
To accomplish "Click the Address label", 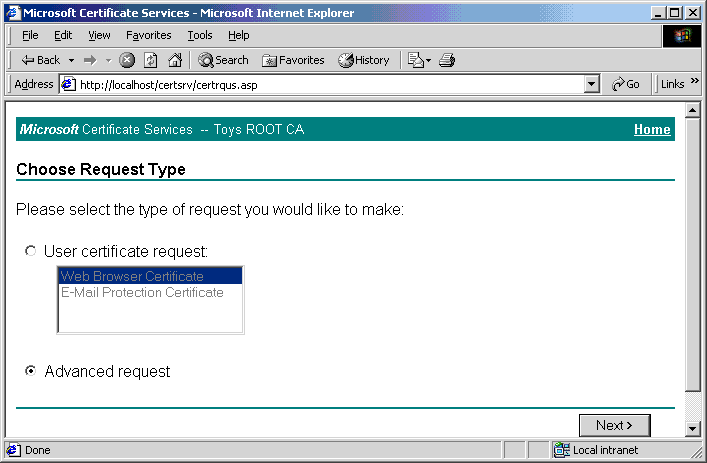I will 34,84.
